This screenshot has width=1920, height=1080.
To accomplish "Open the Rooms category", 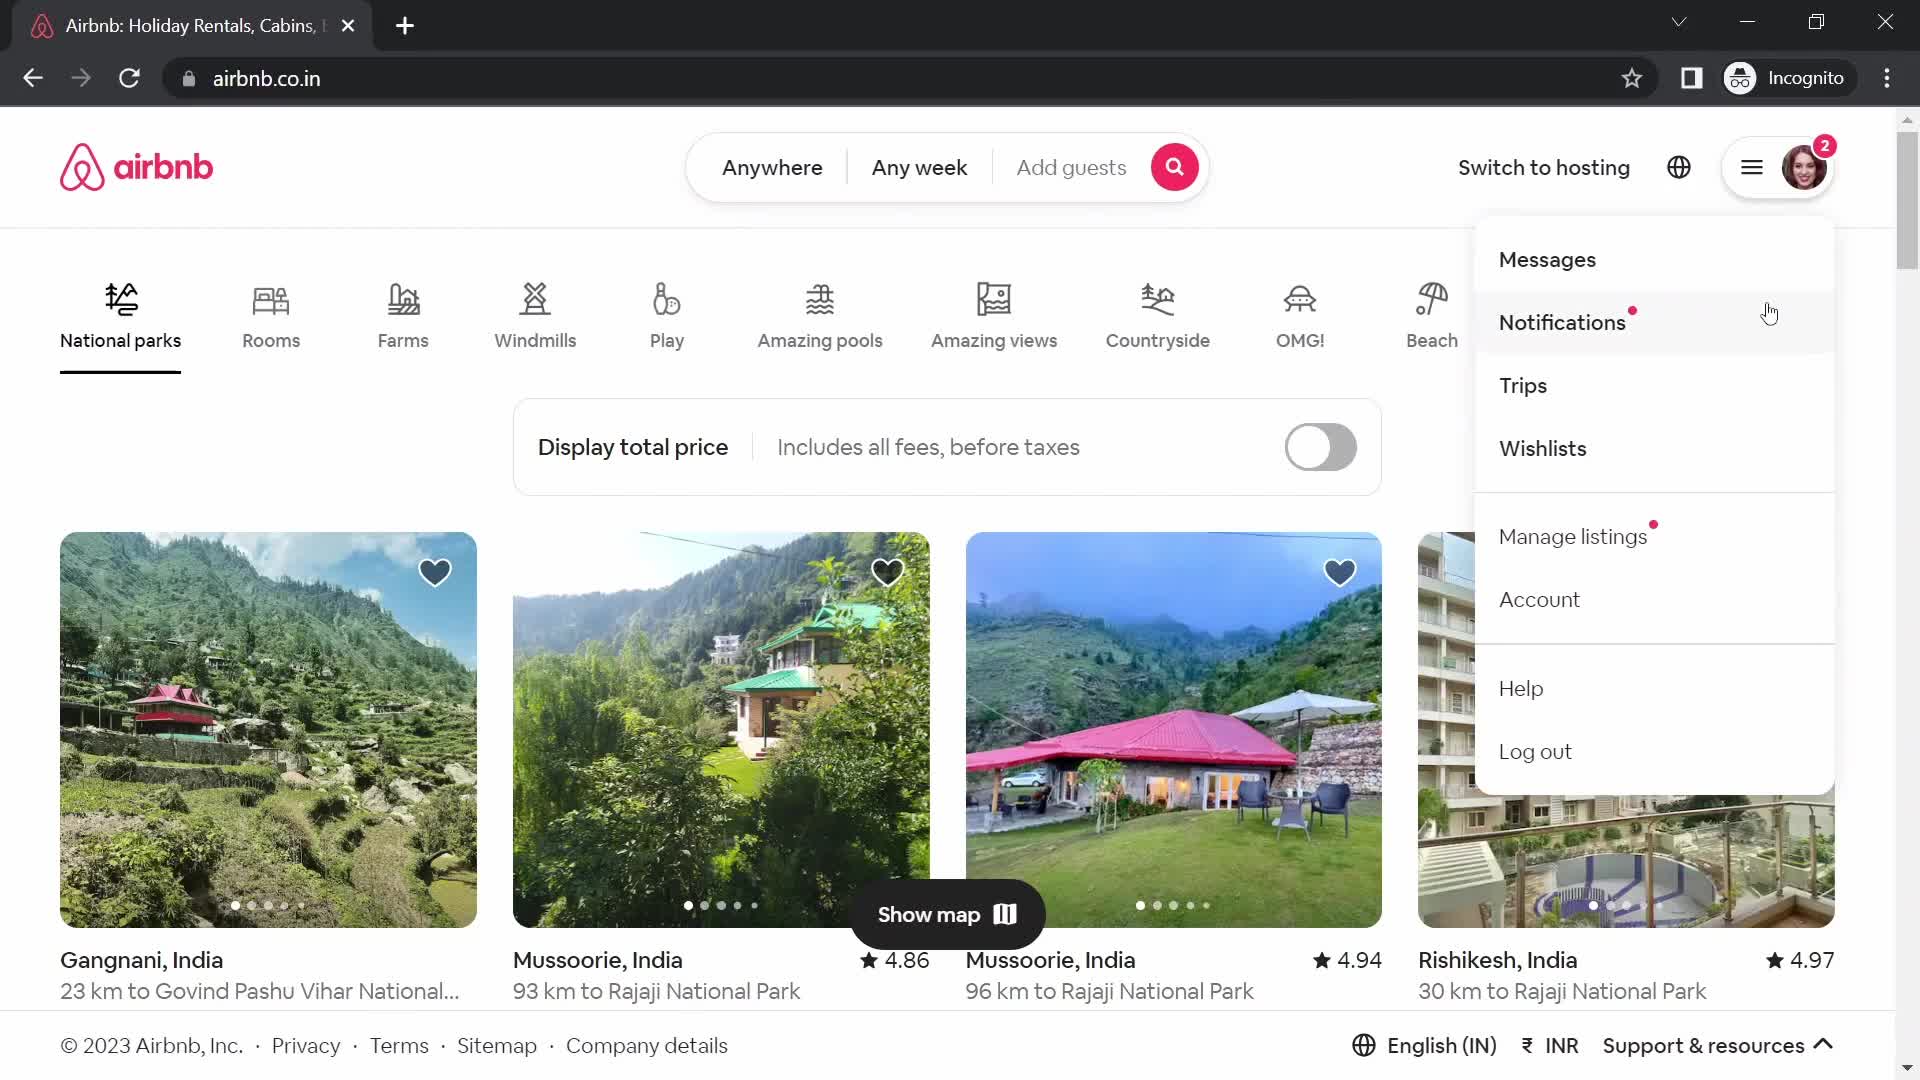I will (271, 315).
